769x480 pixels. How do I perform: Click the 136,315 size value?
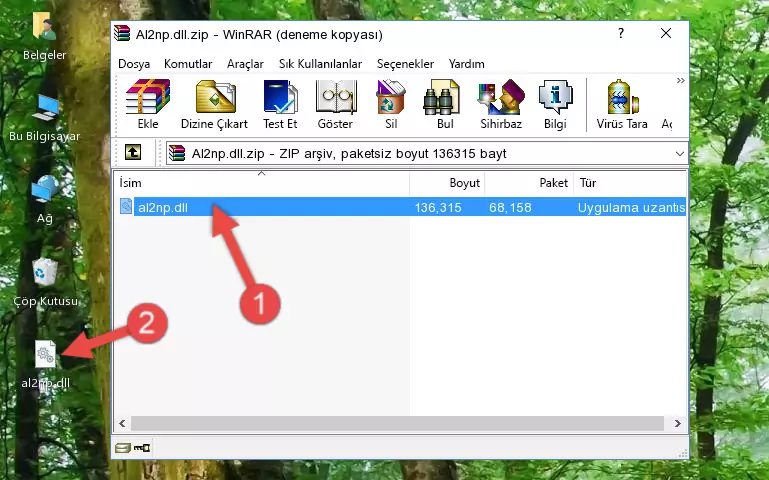438,207
